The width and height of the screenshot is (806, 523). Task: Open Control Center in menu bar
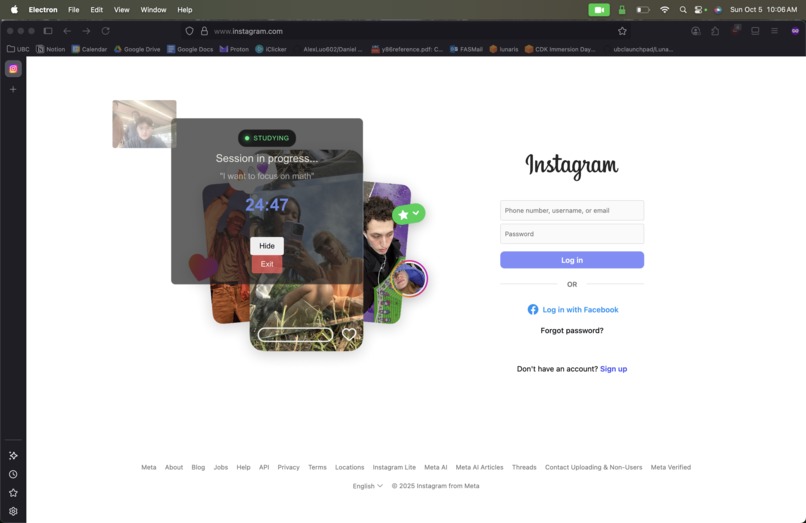[x=700, y=10]
